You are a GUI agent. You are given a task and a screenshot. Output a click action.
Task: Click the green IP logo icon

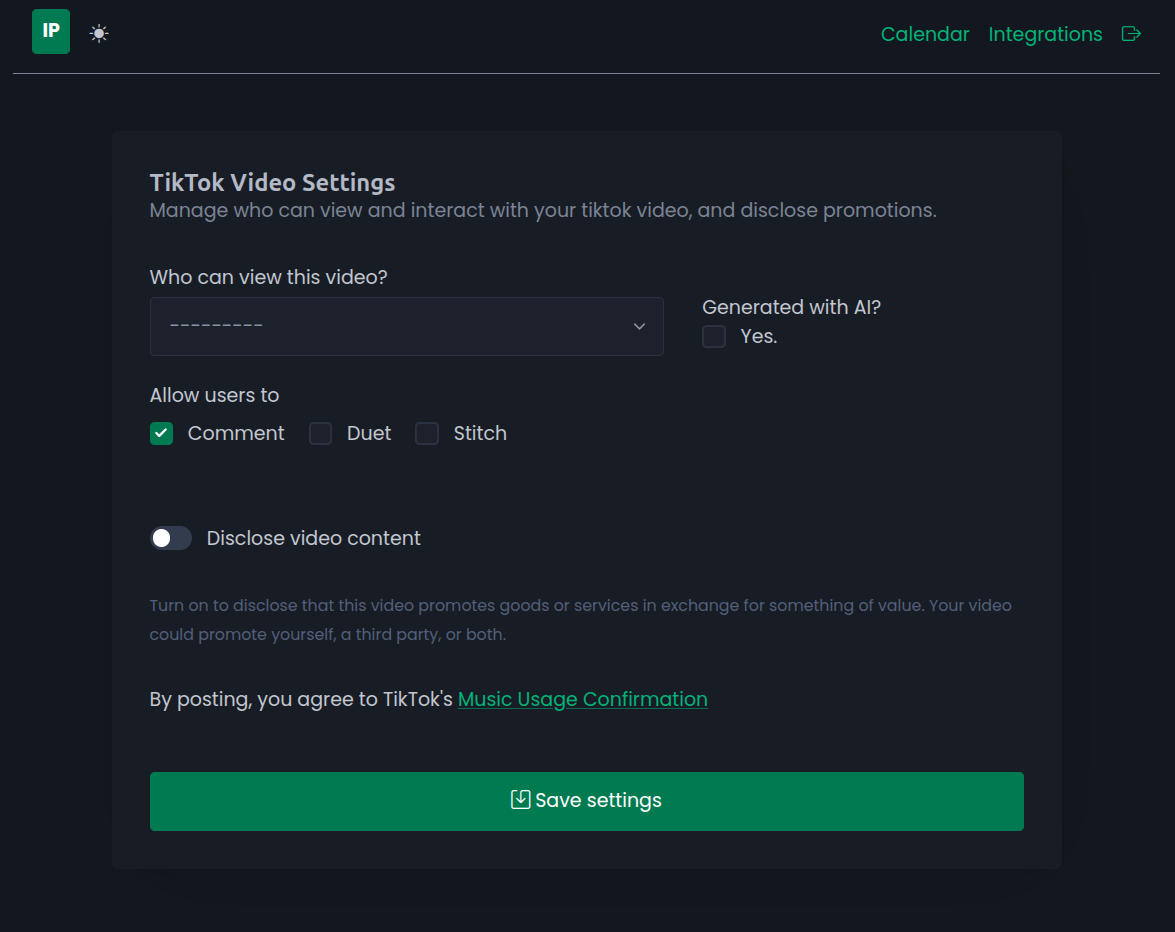pos(51,31)
